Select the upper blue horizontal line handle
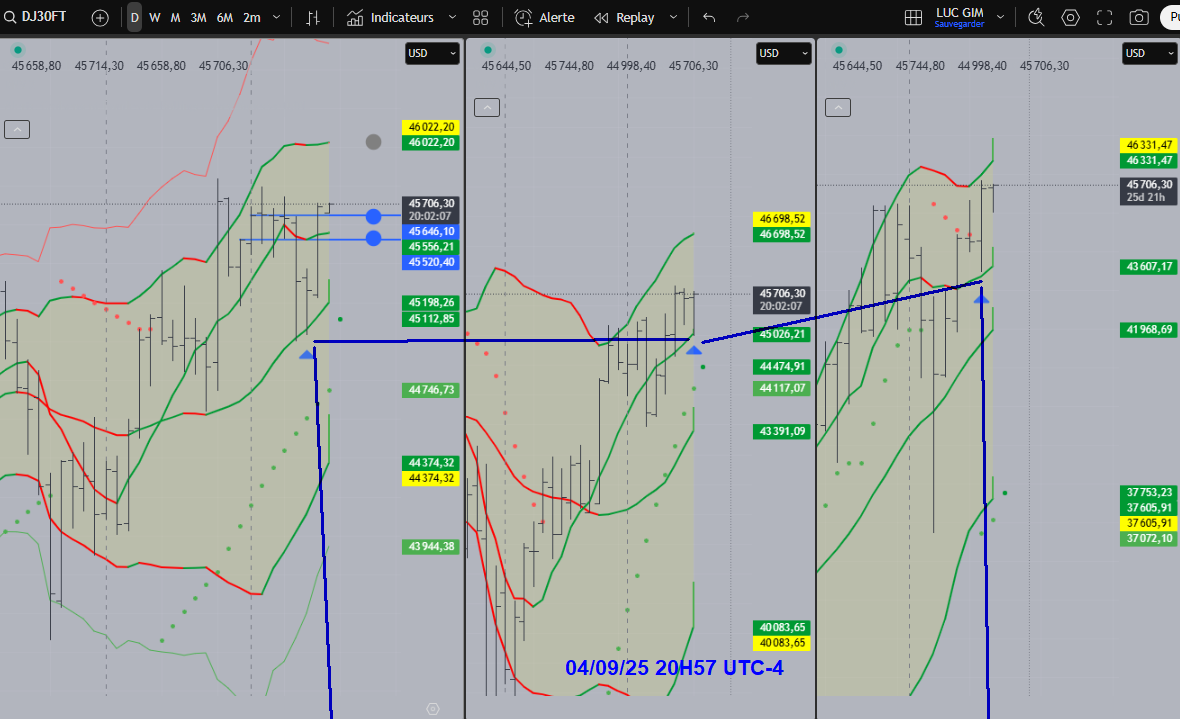The width and height of the screenshot is (1180, 719). [373, 217]
